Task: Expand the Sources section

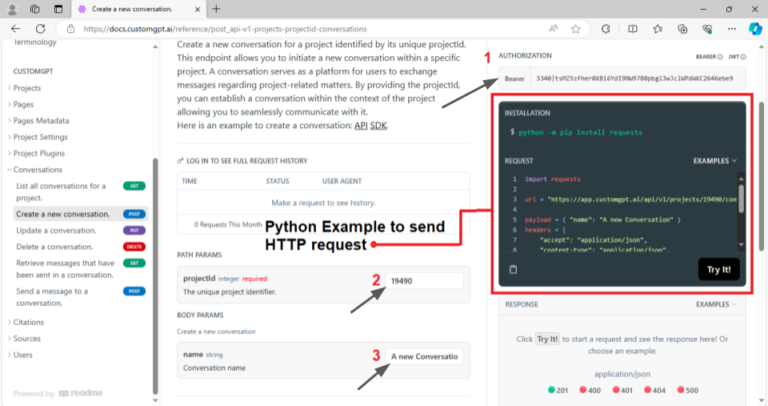Action: pyautogui.click(x=27, y=338)
